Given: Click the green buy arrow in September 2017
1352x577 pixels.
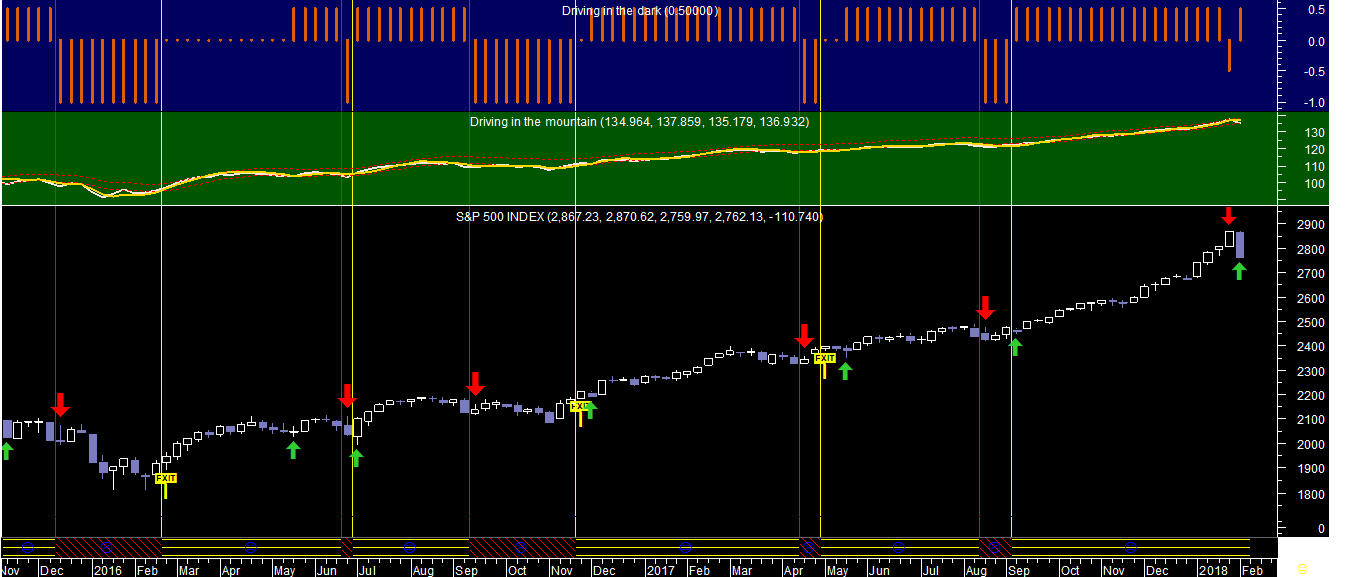Looking at the screenshot, I should 1016,347.
